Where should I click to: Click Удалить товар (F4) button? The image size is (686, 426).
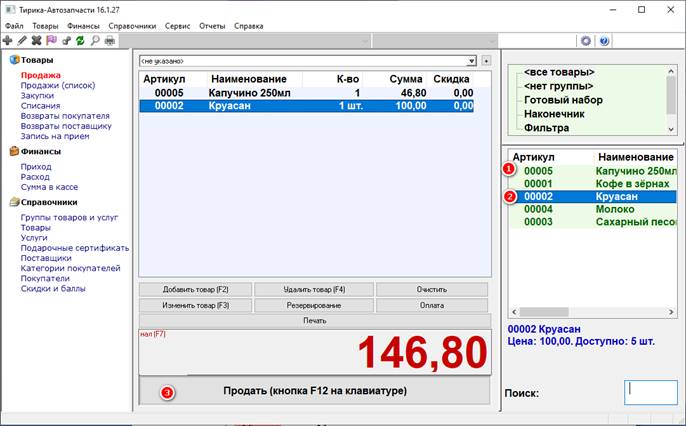pos(314,290)
